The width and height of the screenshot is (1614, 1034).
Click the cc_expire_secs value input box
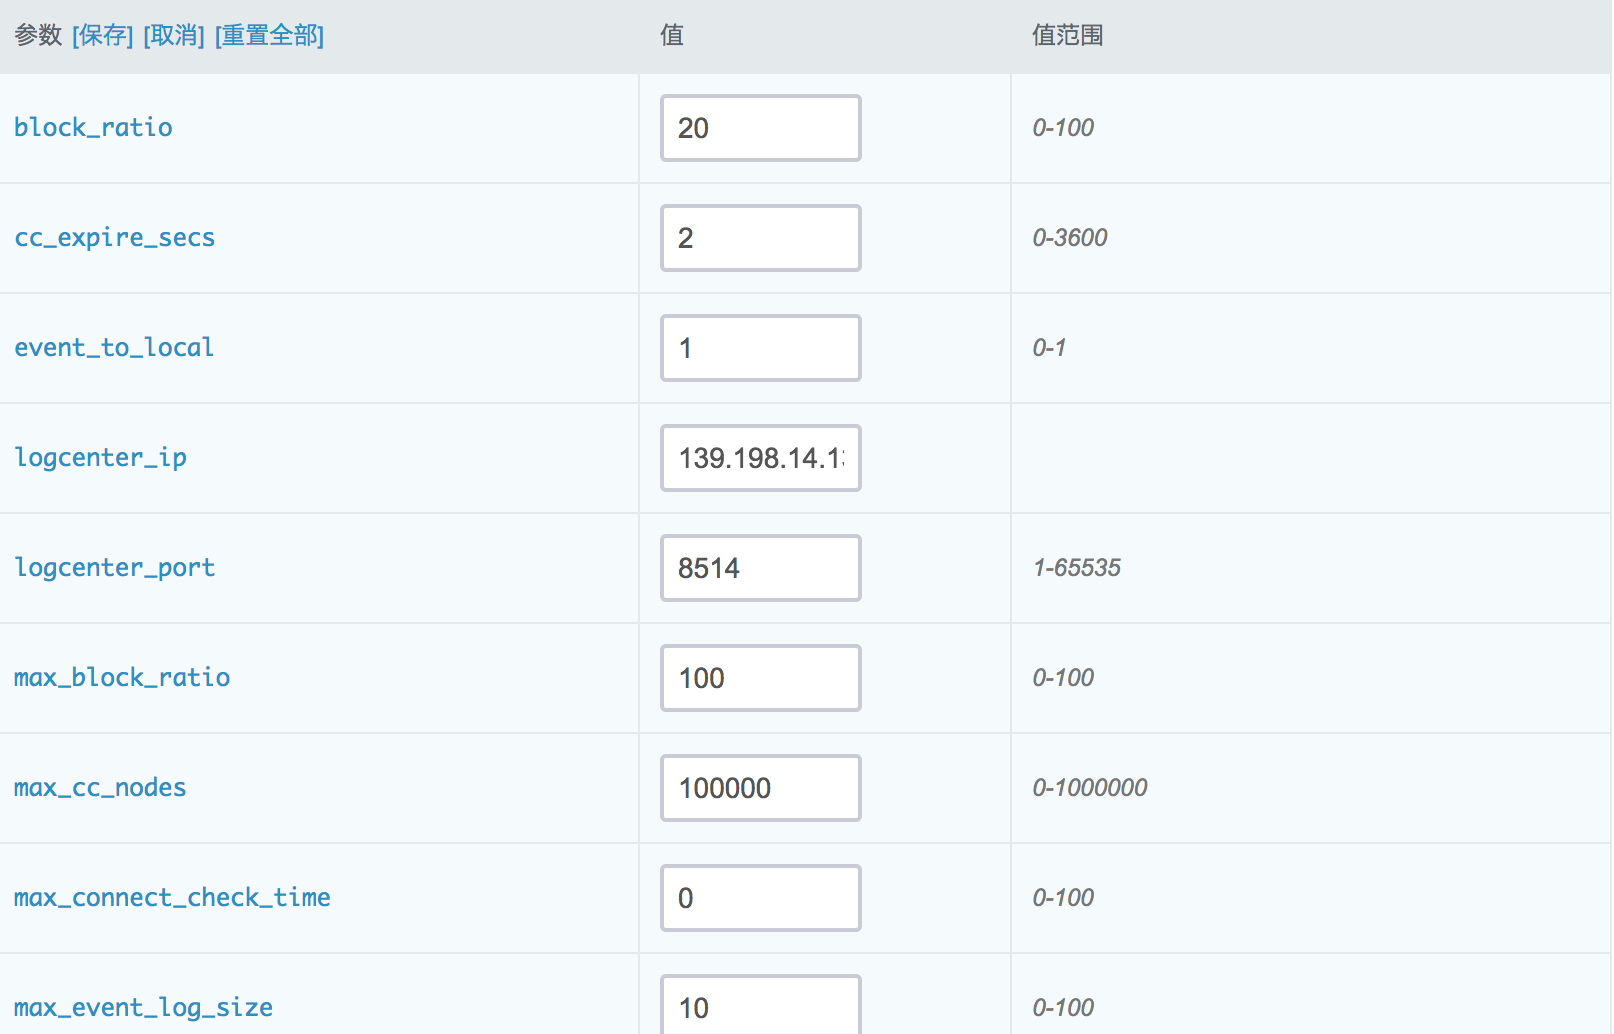click(760, 238)
